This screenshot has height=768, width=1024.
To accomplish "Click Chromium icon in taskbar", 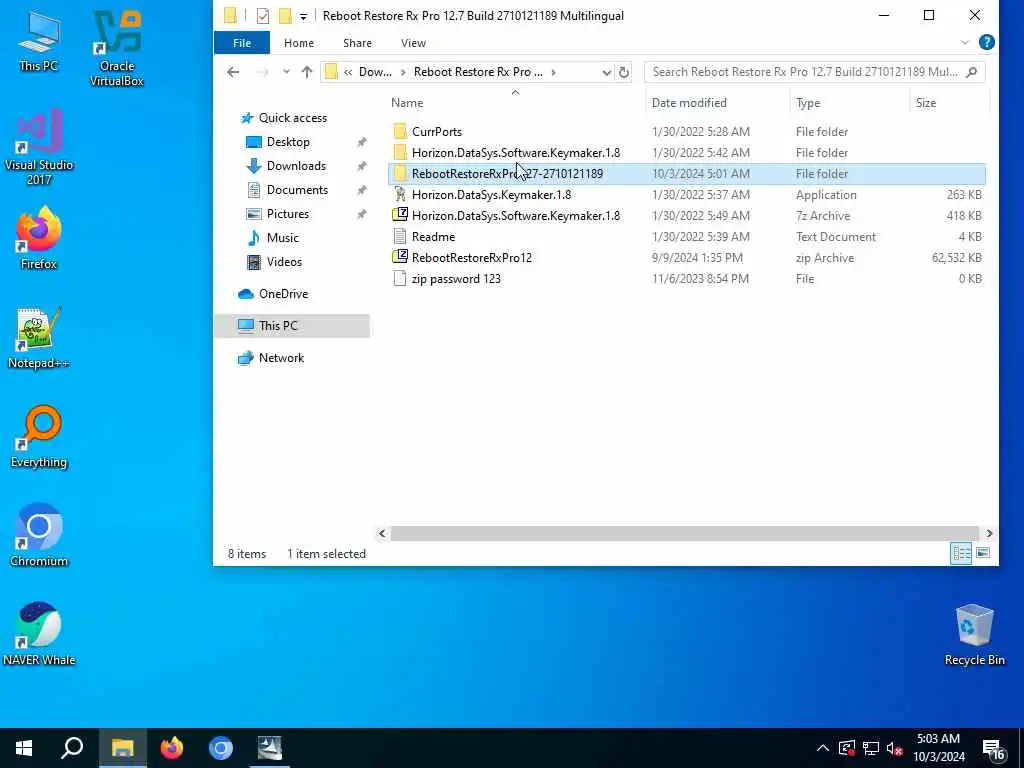I will (221, 748).
